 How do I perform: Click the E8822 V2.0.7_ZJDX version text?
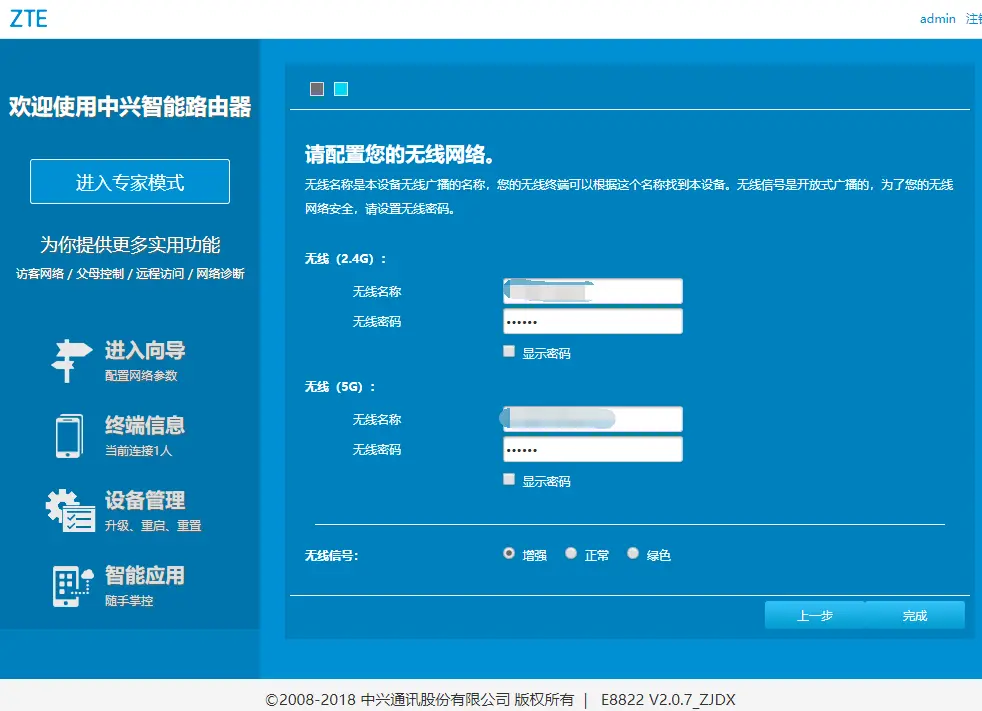668,699
